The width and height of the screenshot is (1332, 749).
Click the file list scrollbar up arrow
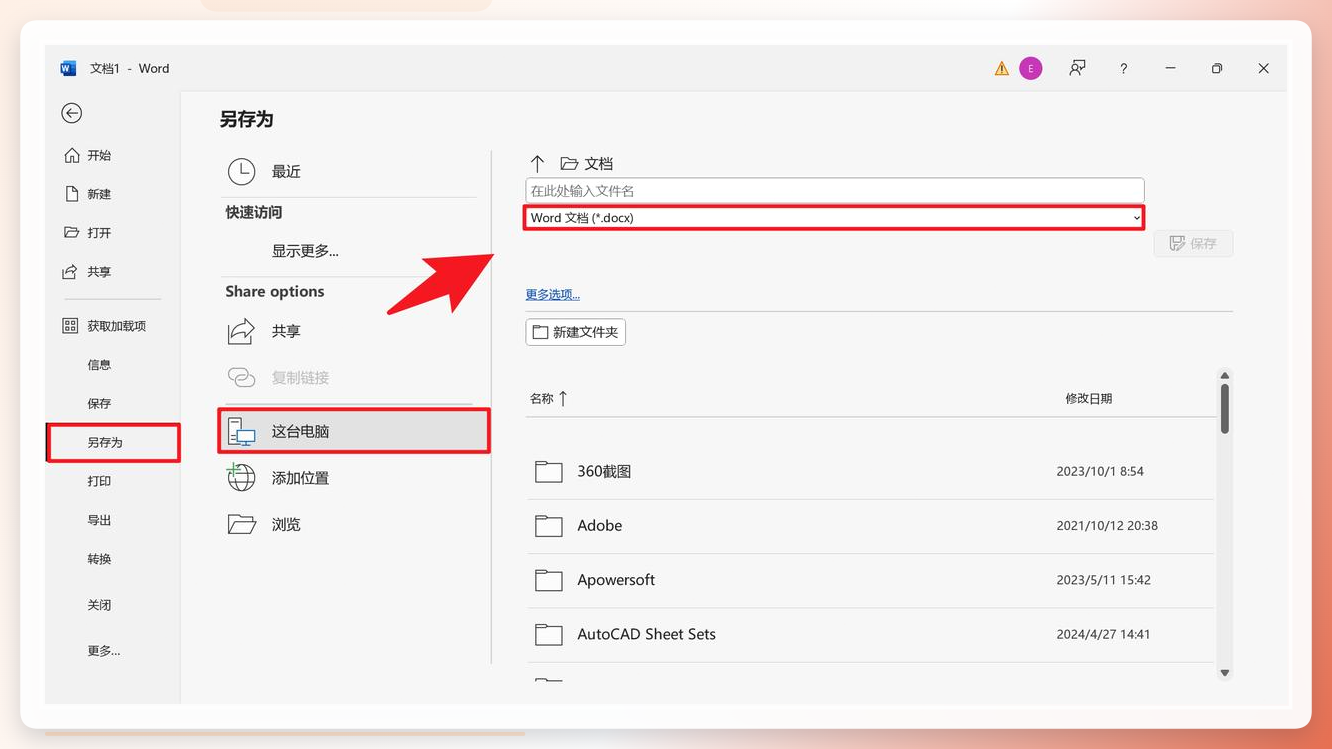click(x=1224, y=376)
